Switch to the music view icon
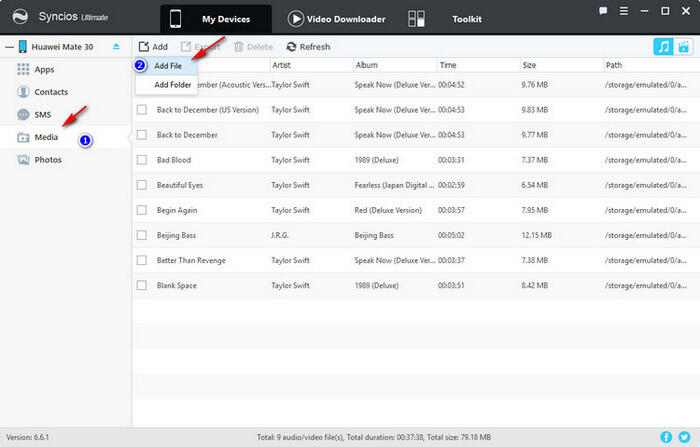This screenshot has height=447, width=700. point(663,46)
